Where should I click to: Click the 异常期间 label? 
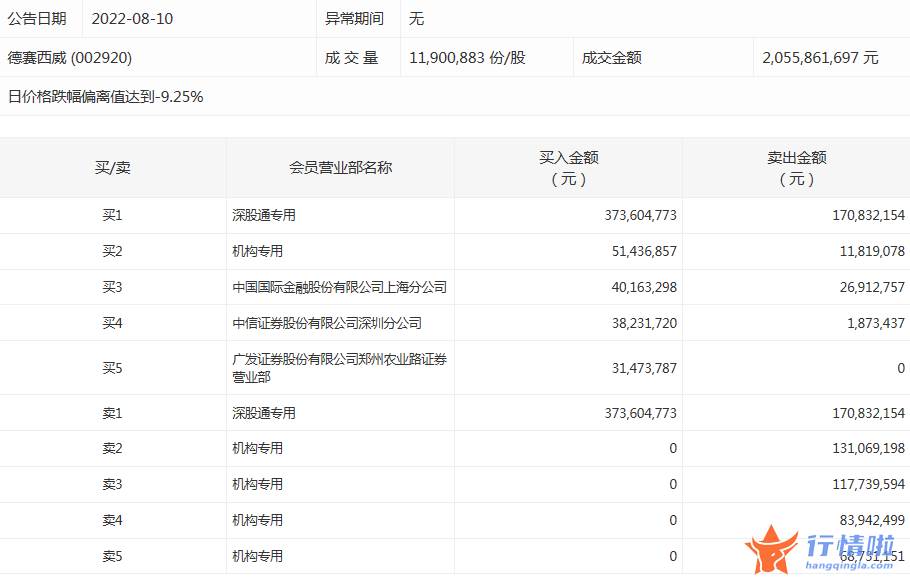click(355, 19)
